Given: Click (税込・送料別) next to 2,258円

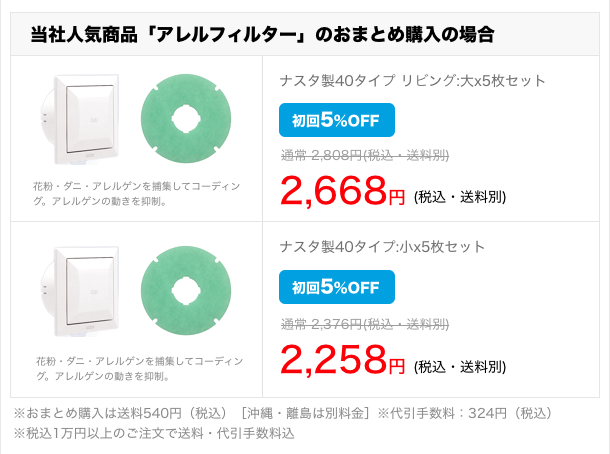Looking at the screenshot, I should point(460,367).
